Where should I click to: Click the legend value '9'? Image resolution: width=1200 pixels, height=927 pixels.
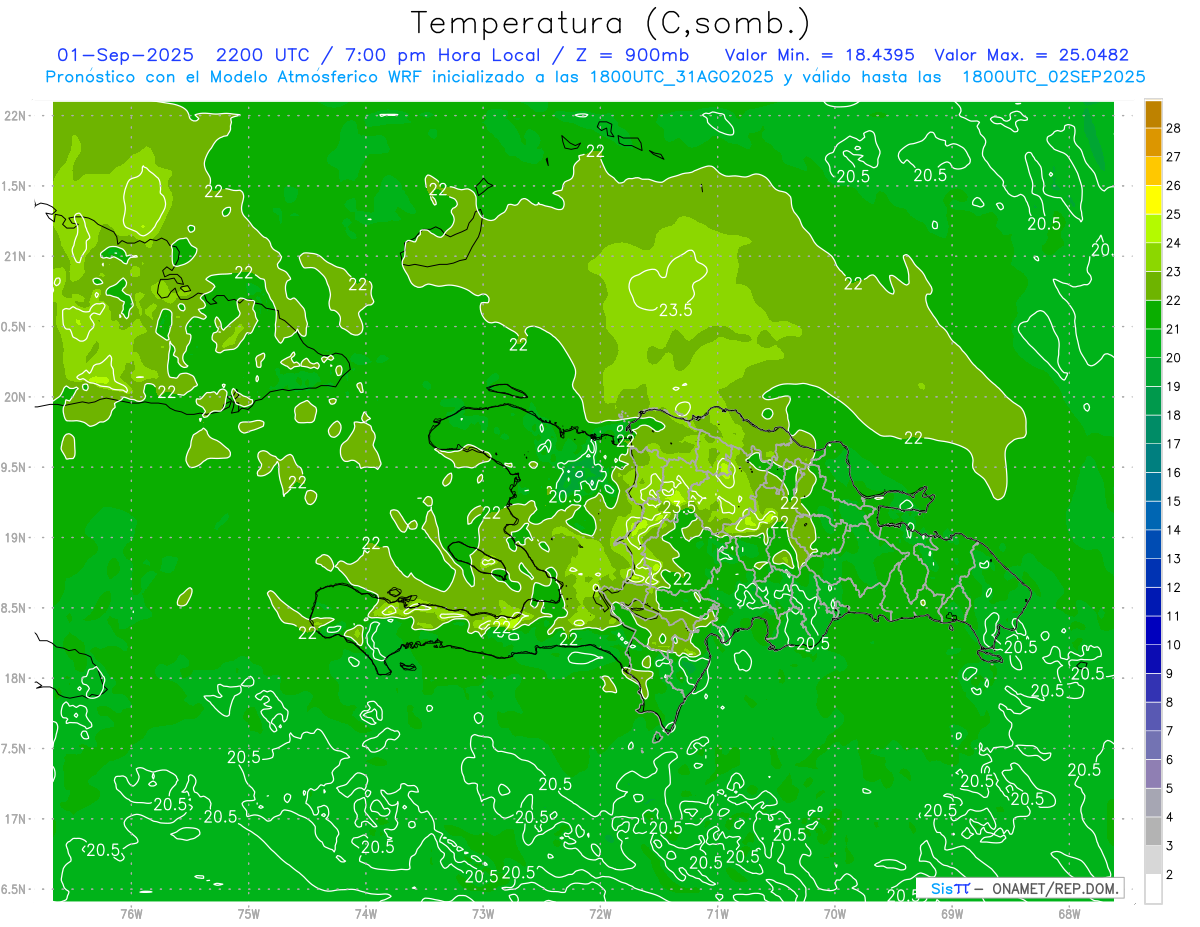(x=1171, y=674)
